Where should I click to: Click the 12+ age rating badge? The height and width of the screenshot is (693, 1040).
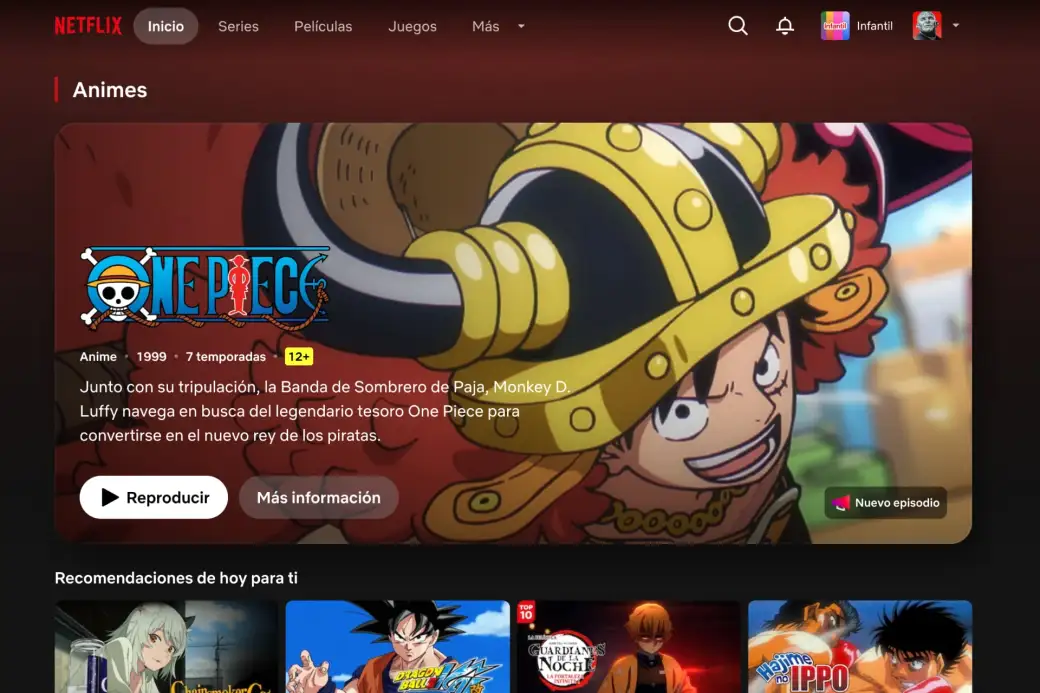coord(298,357)
